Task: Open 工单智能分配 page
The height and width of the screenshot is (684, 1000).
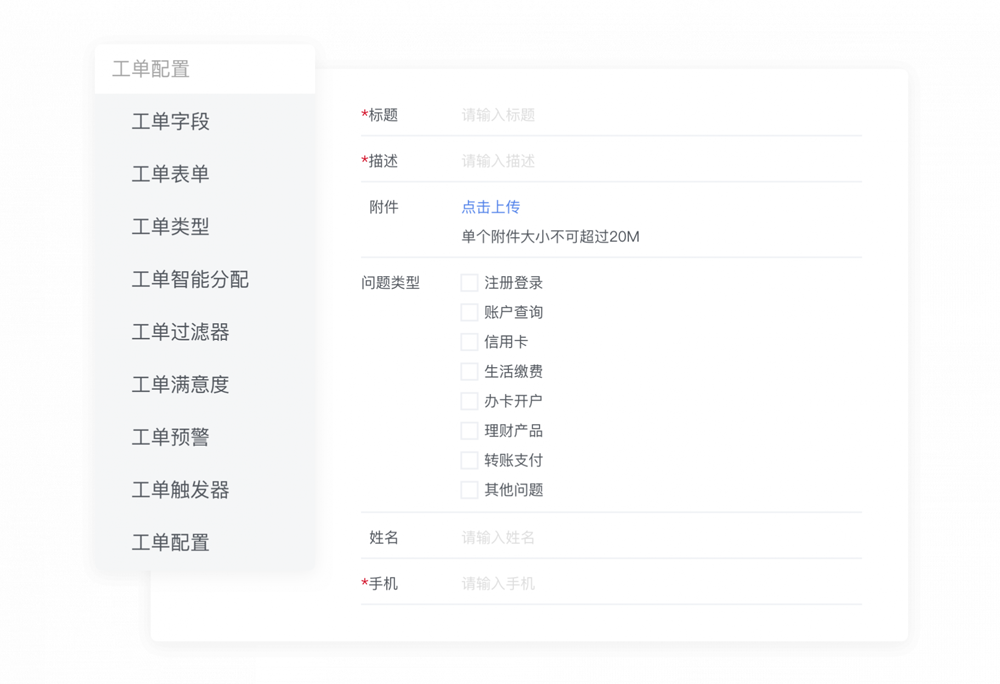Action: [x=190, y=279]
